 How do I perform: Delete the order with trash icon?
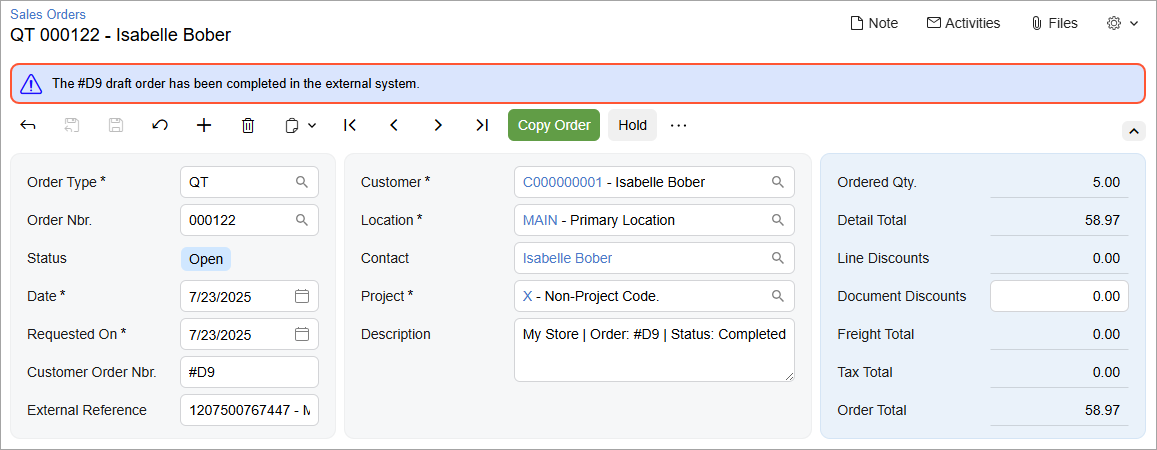(x=248, y=125)
